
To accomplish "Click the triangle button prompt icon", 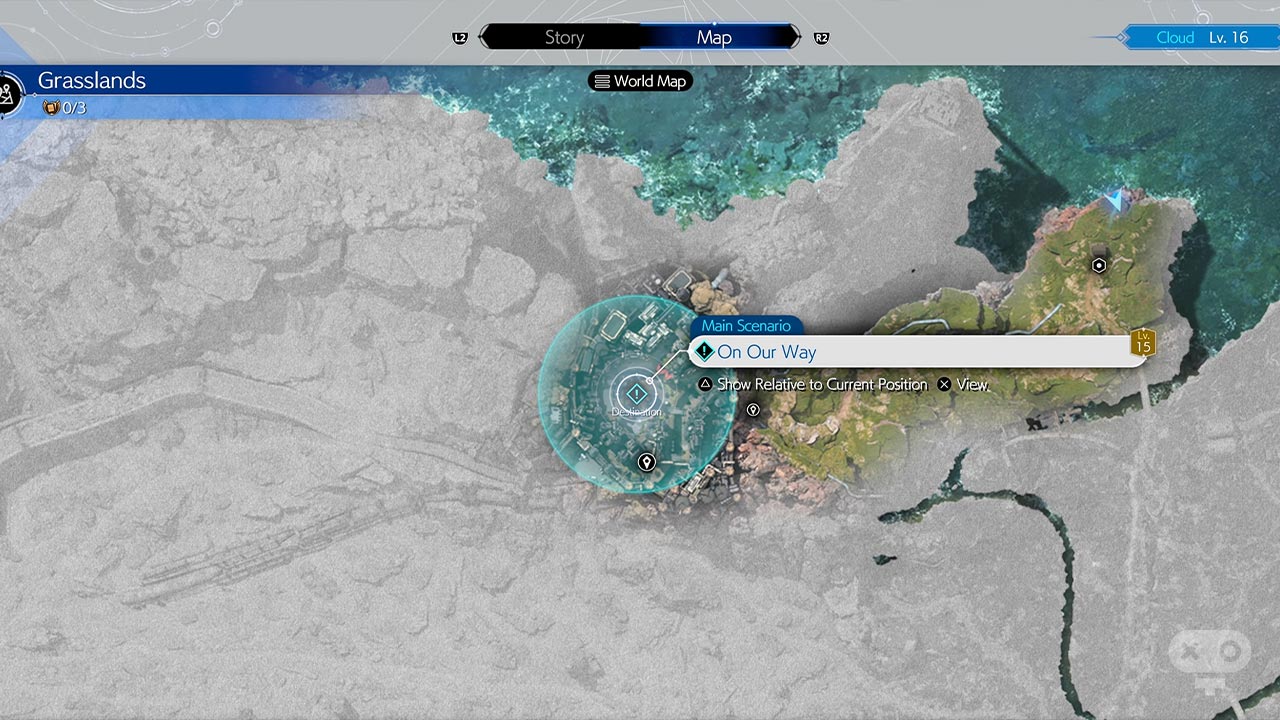I will 705,385.
